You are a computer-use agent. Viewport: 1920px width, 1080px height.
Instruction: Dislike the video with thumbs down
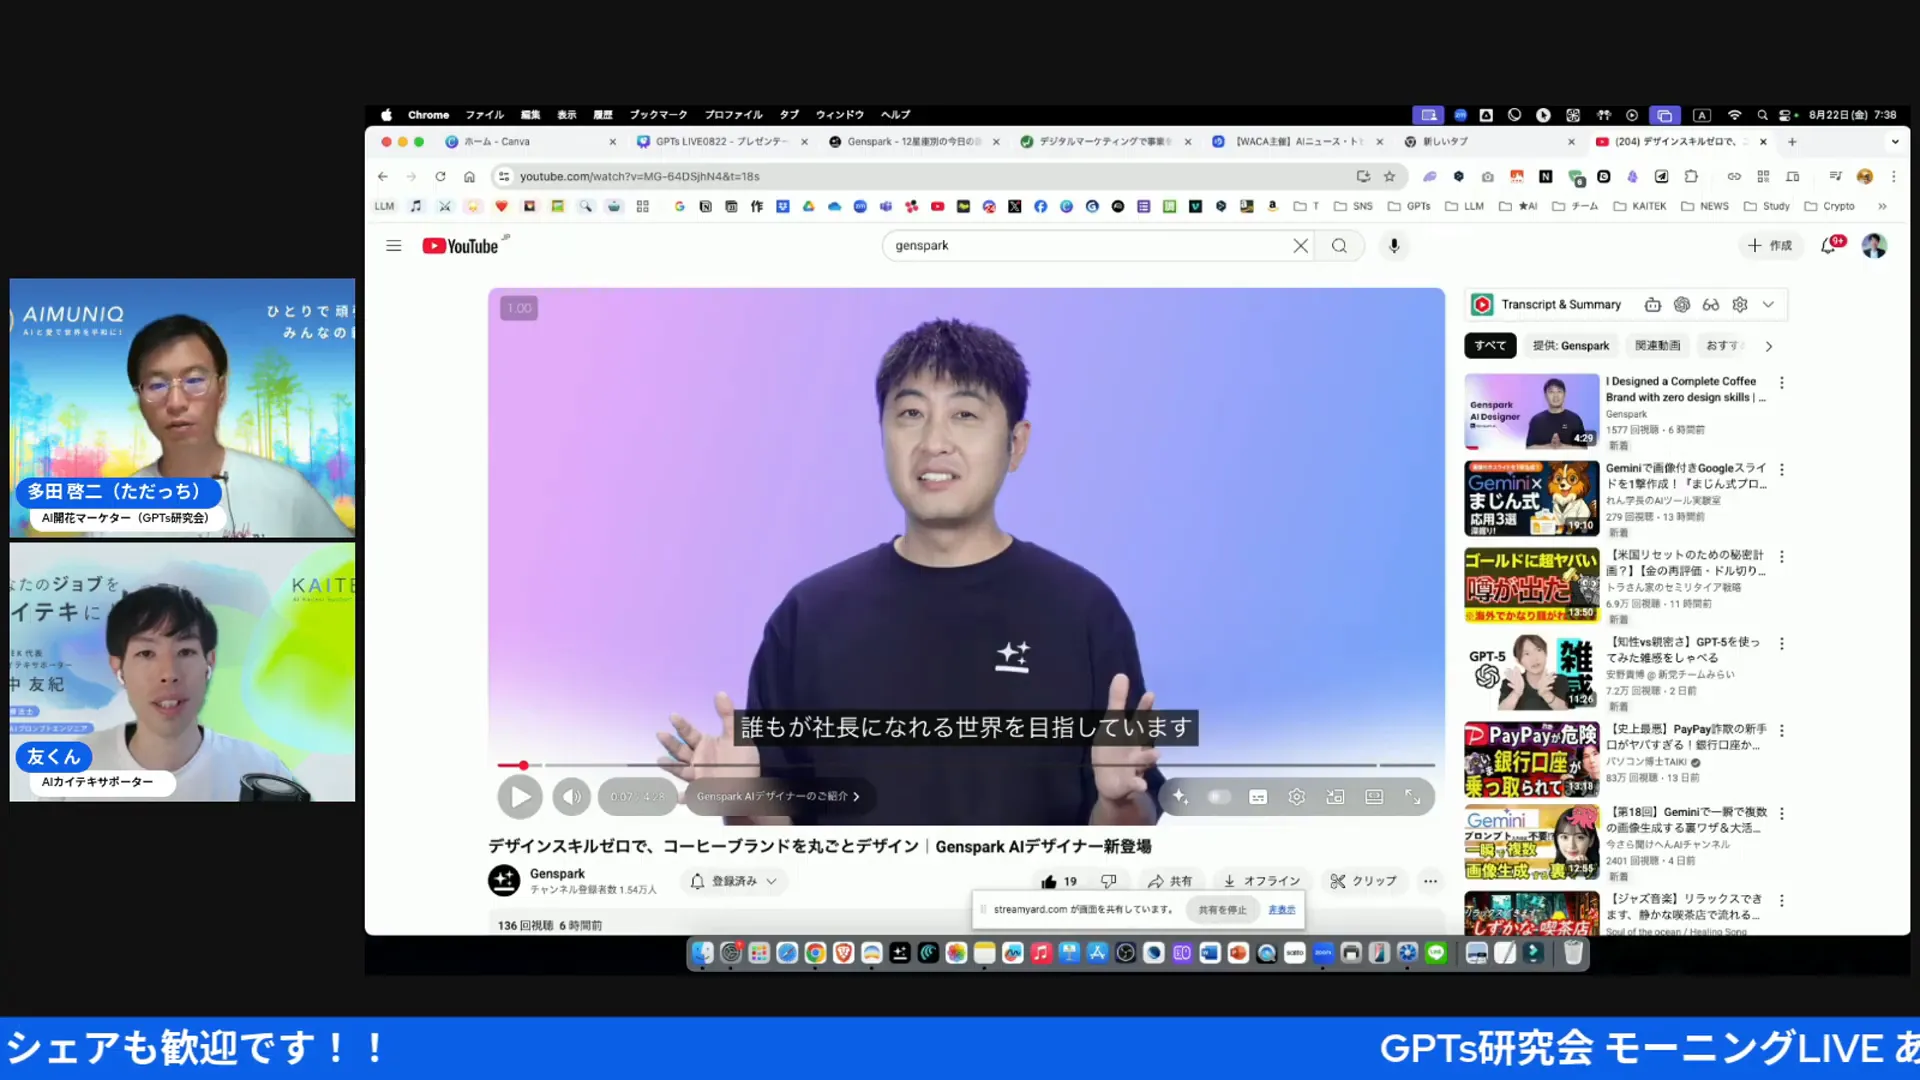[1108, 881]
